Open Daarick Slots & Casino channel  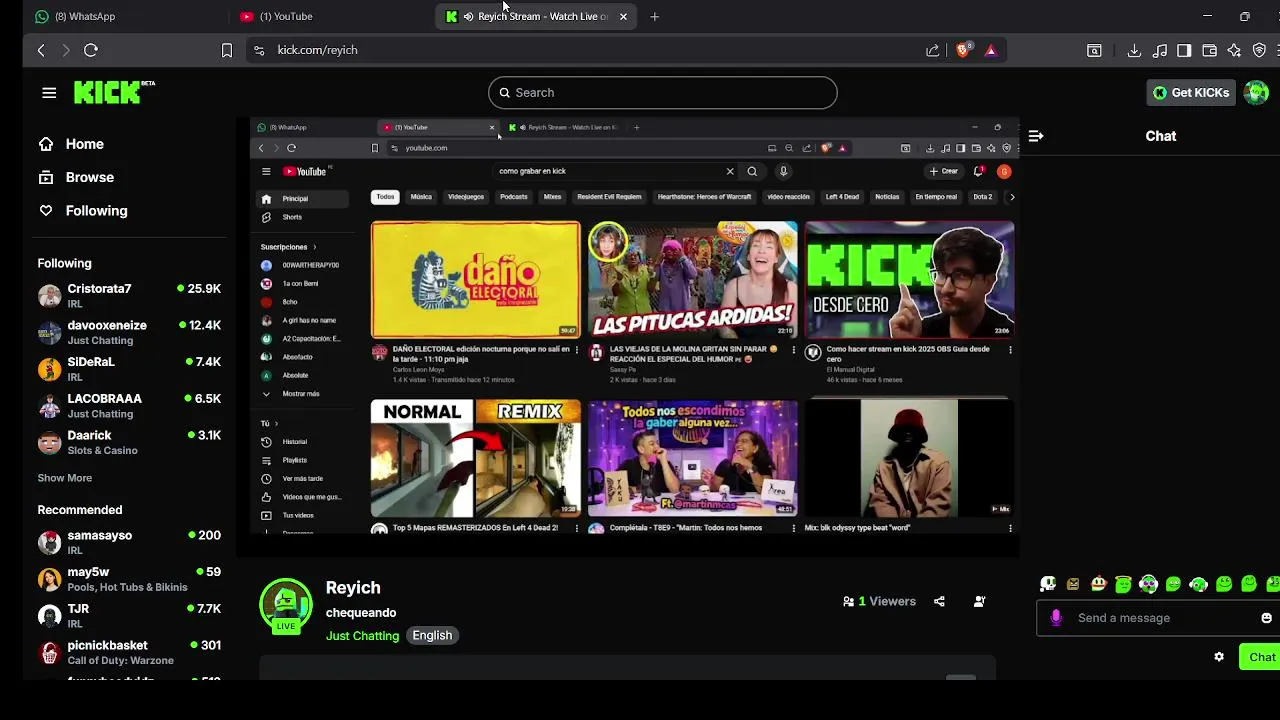[129, 442]
